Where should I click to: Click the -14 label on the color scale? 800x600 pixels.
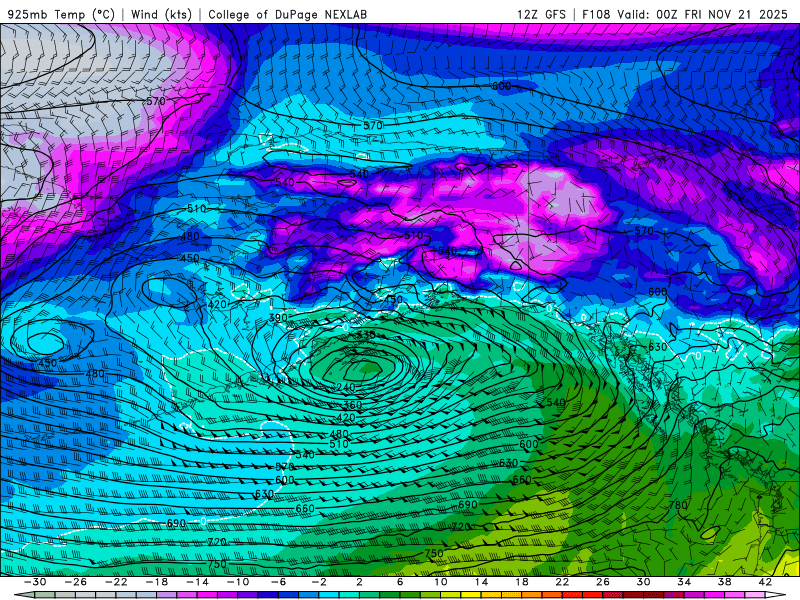click(197, 582)
